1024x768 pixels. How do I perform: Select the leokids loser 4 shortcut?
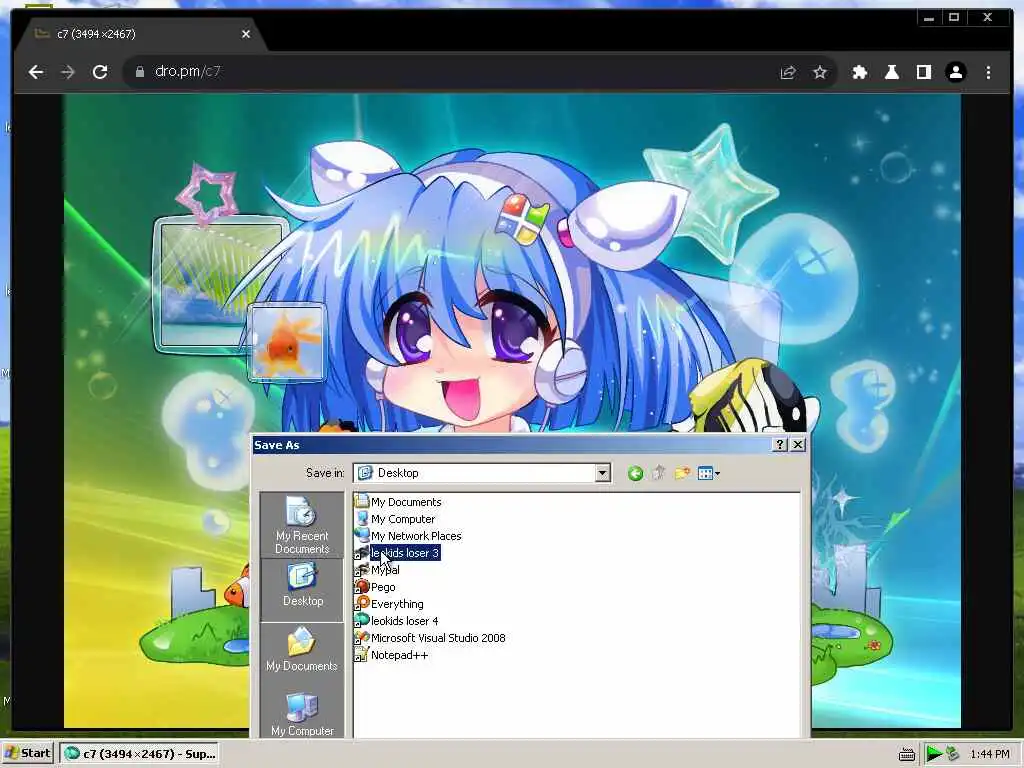point(396,620)
